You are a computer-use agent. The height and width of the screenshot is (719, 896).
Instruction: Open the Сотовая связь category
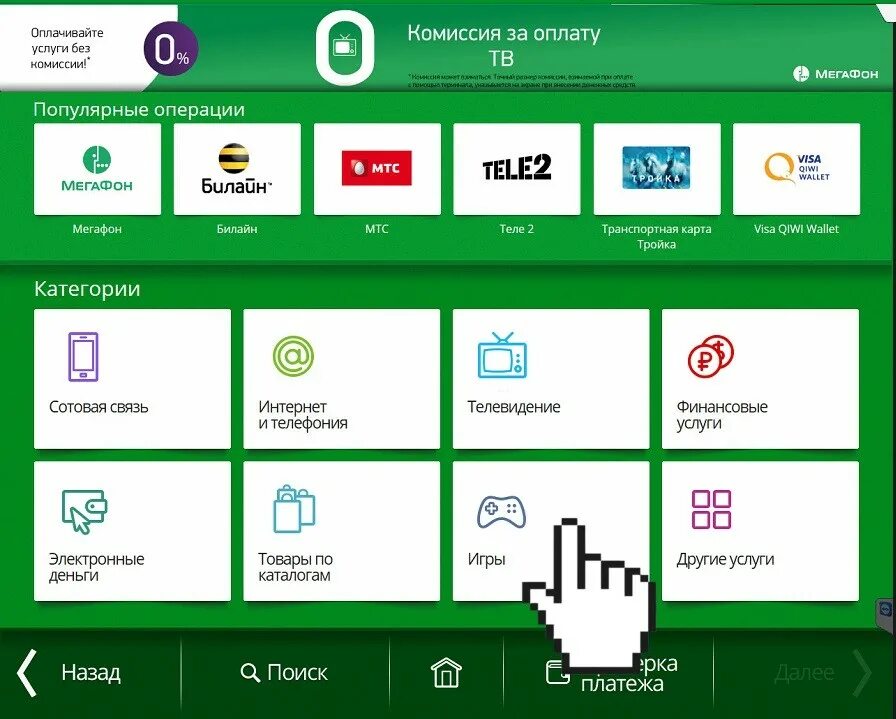pos(133,379)
